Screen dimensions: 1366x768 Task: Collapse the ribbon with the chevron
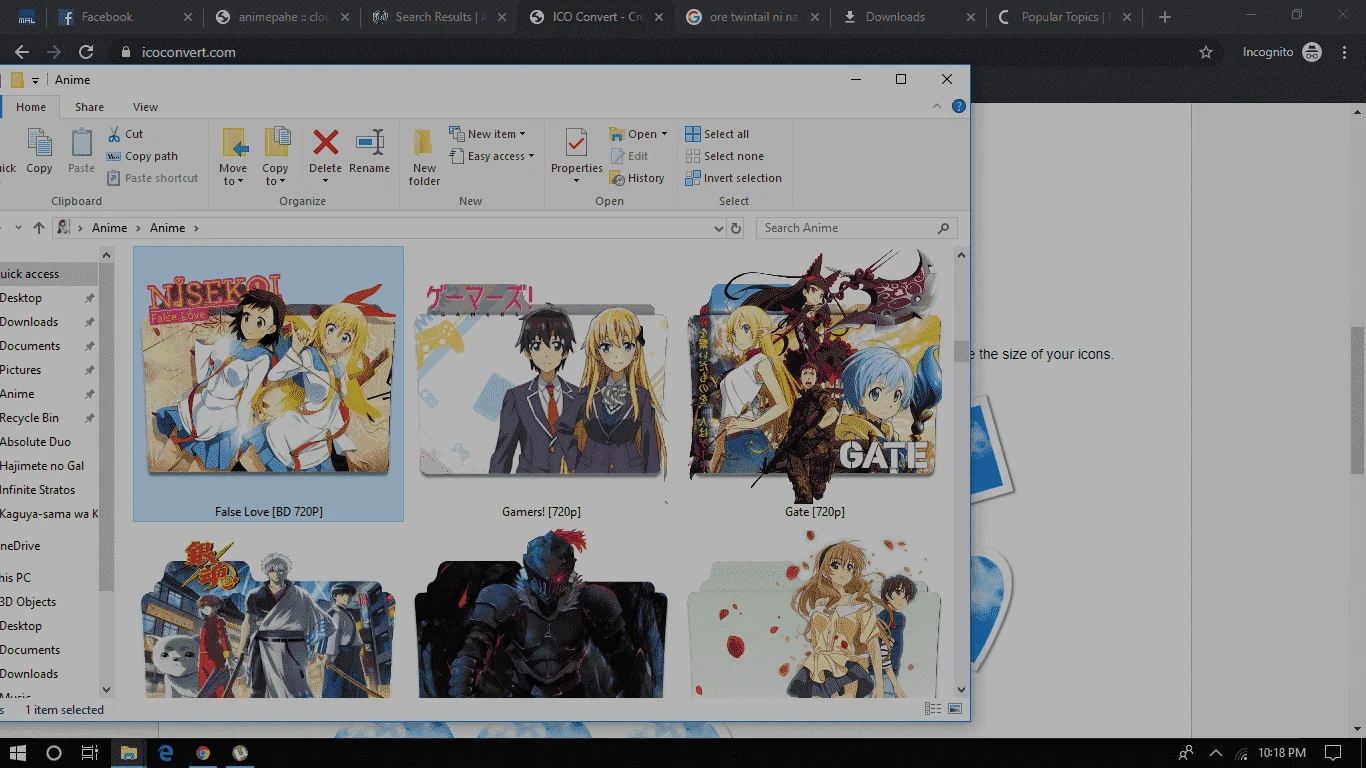pos(937,106)
